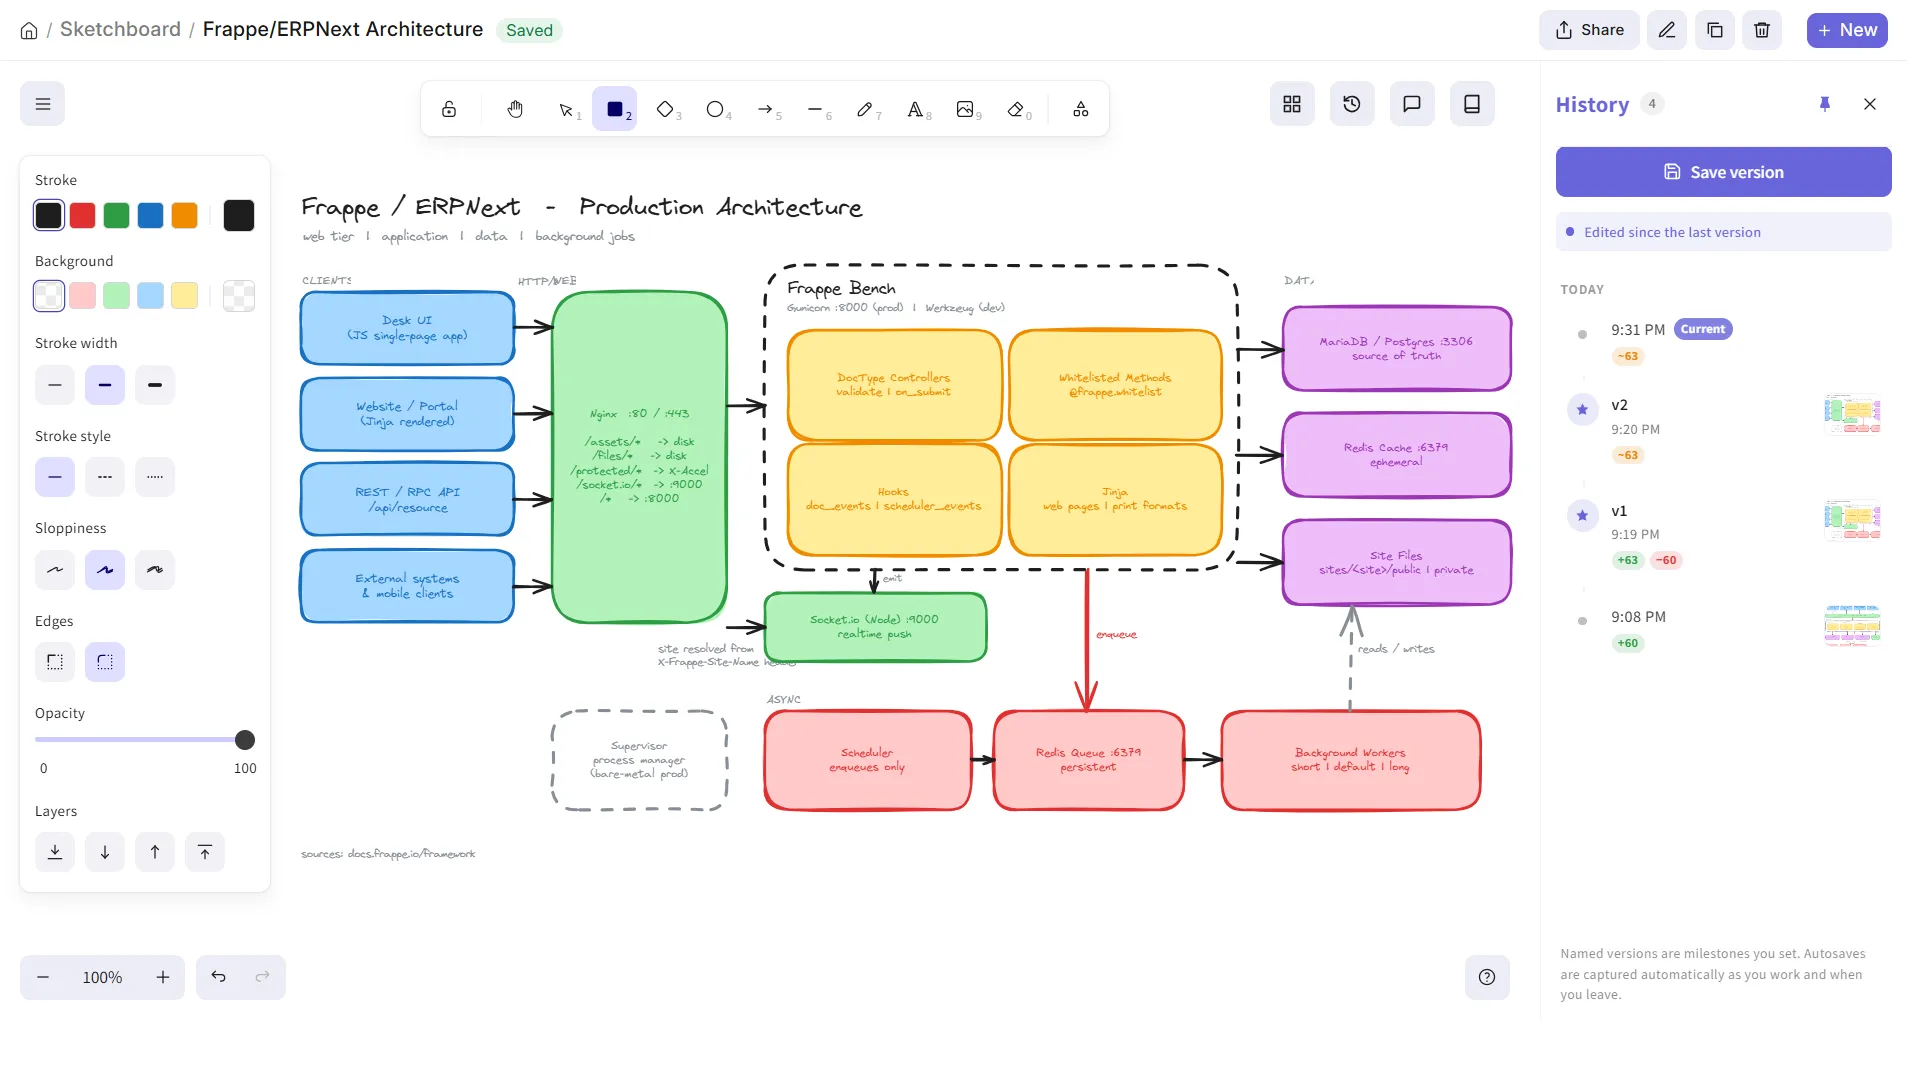The image size is (1920, 1080).
Task: Duplicate the board with copy icon
Action: (x=1715, y=30)
